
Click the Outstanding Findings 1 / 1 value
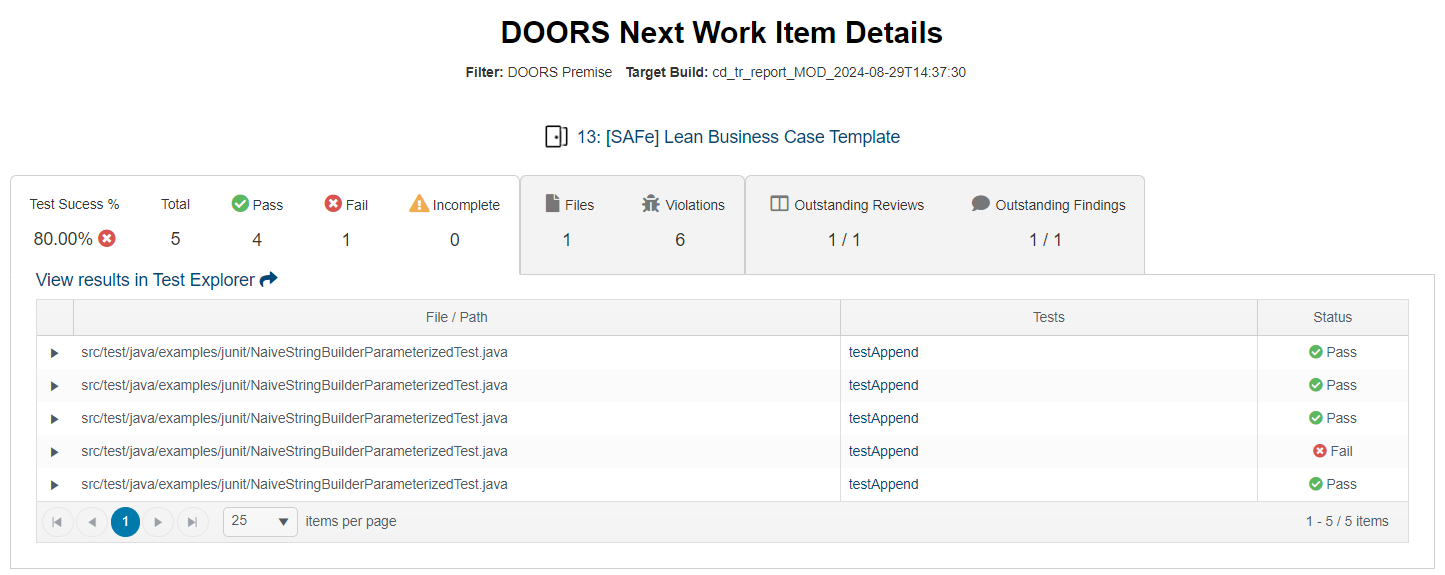1045,240
